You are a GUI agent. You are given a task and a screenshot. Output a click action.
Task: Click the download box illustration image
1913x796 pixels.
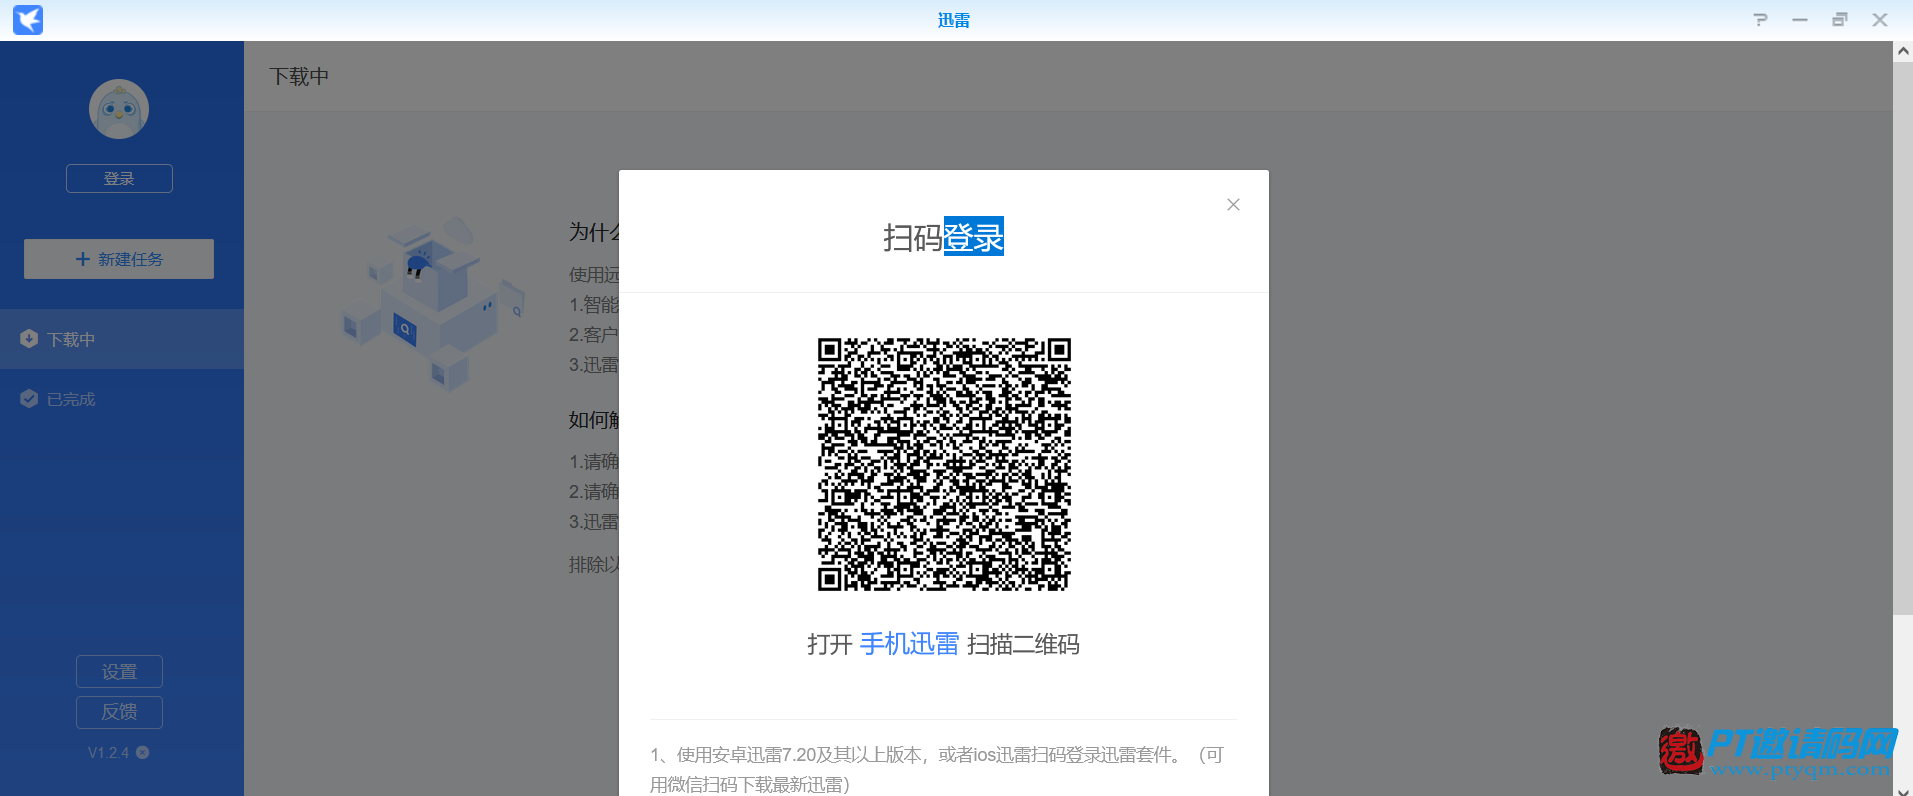[x=432, y=302]
